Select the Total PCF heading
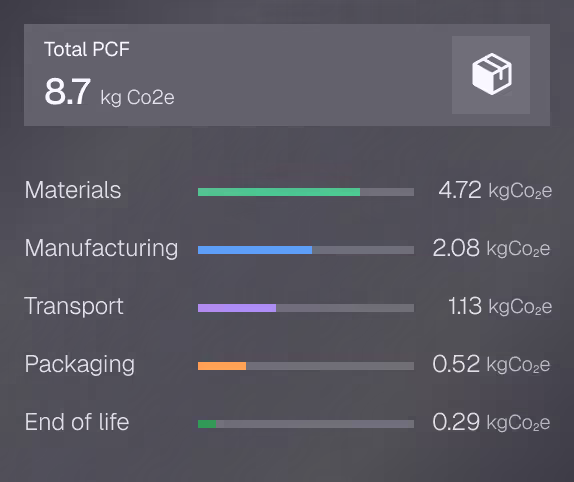This screenshot has width=574, height=482. (x=87, y=49)
